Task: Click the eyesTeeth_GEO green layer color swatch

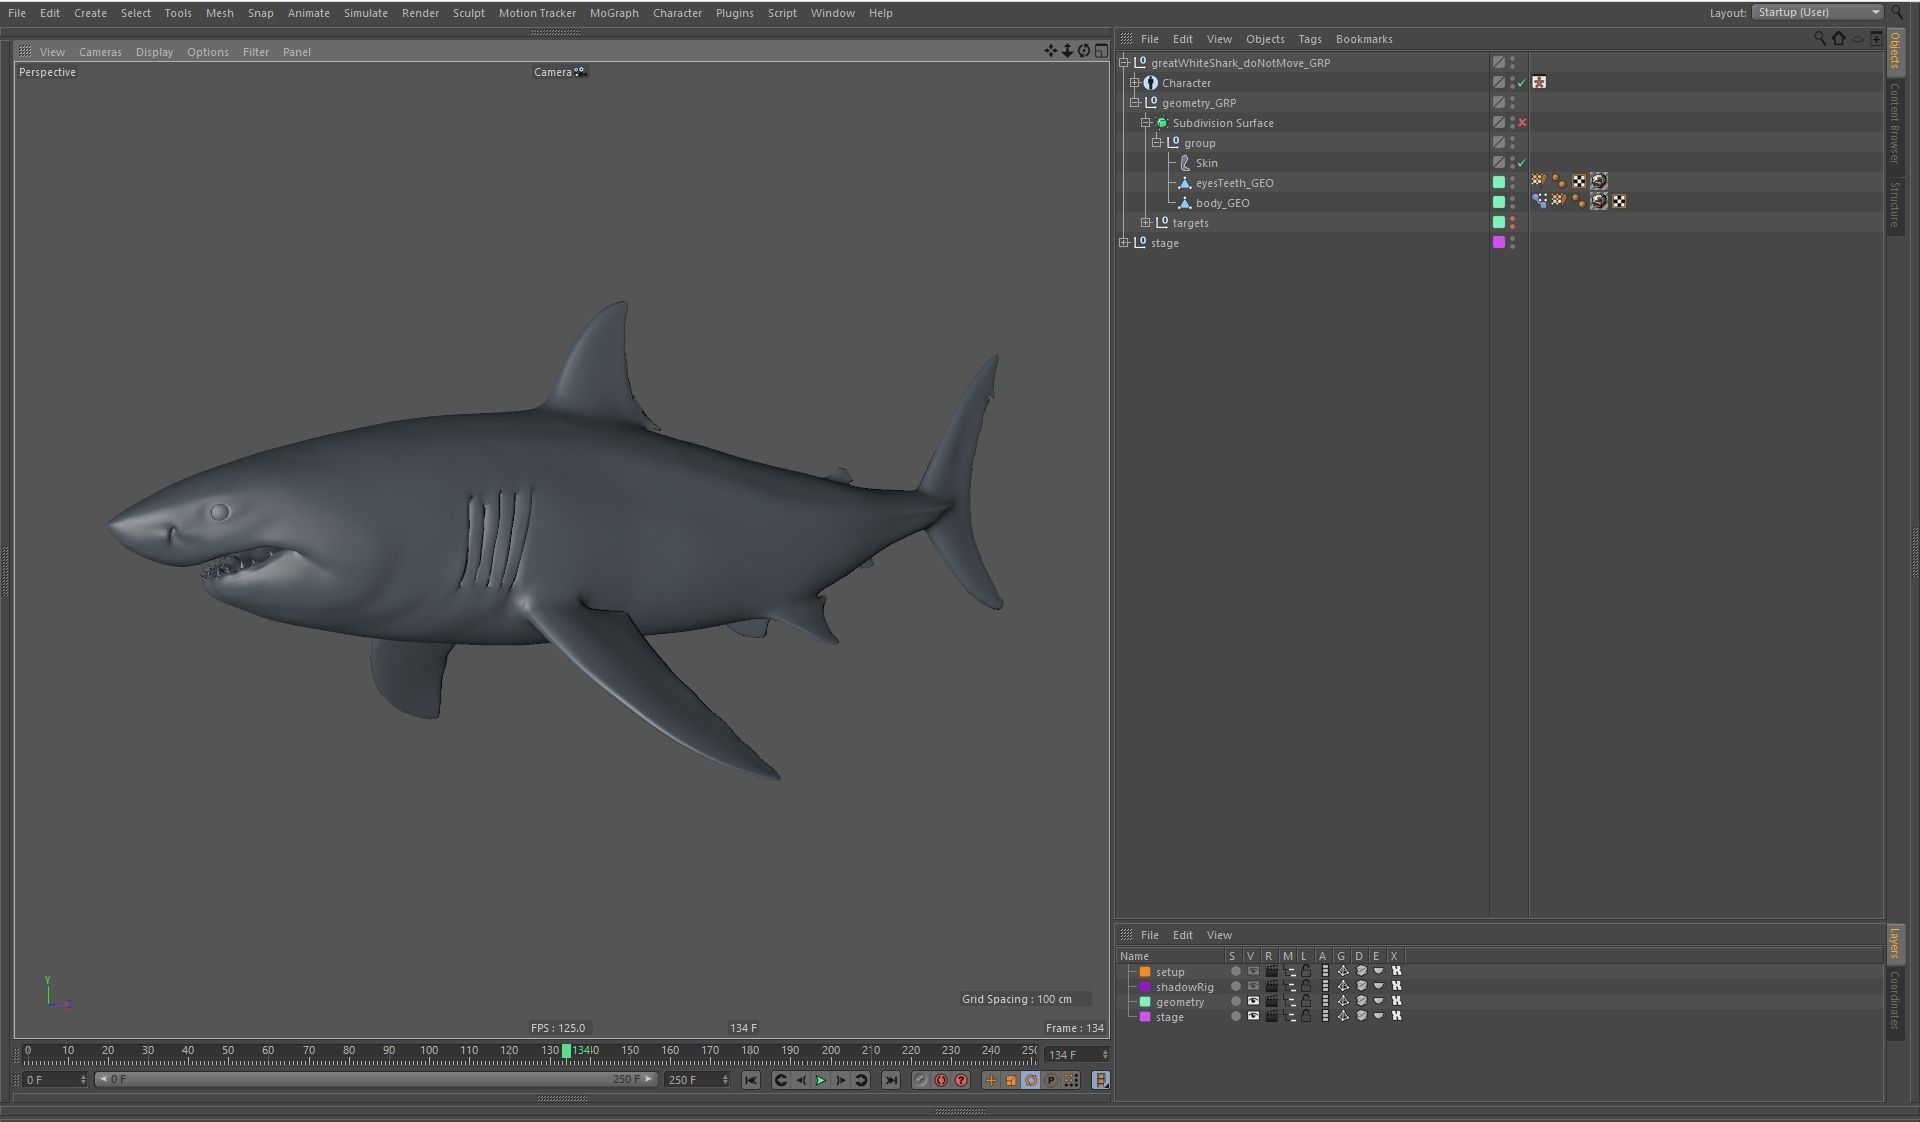Action: (1498, 182)
